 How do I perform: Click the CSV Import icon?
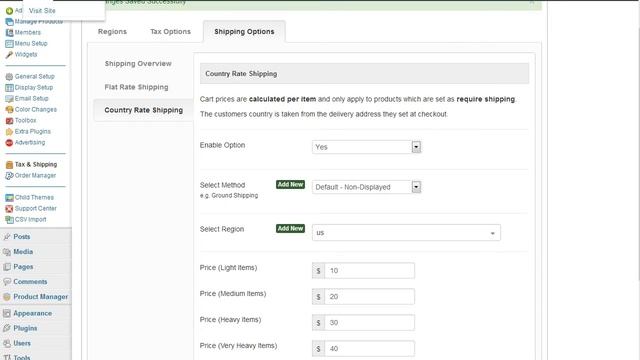click(9, 220)
